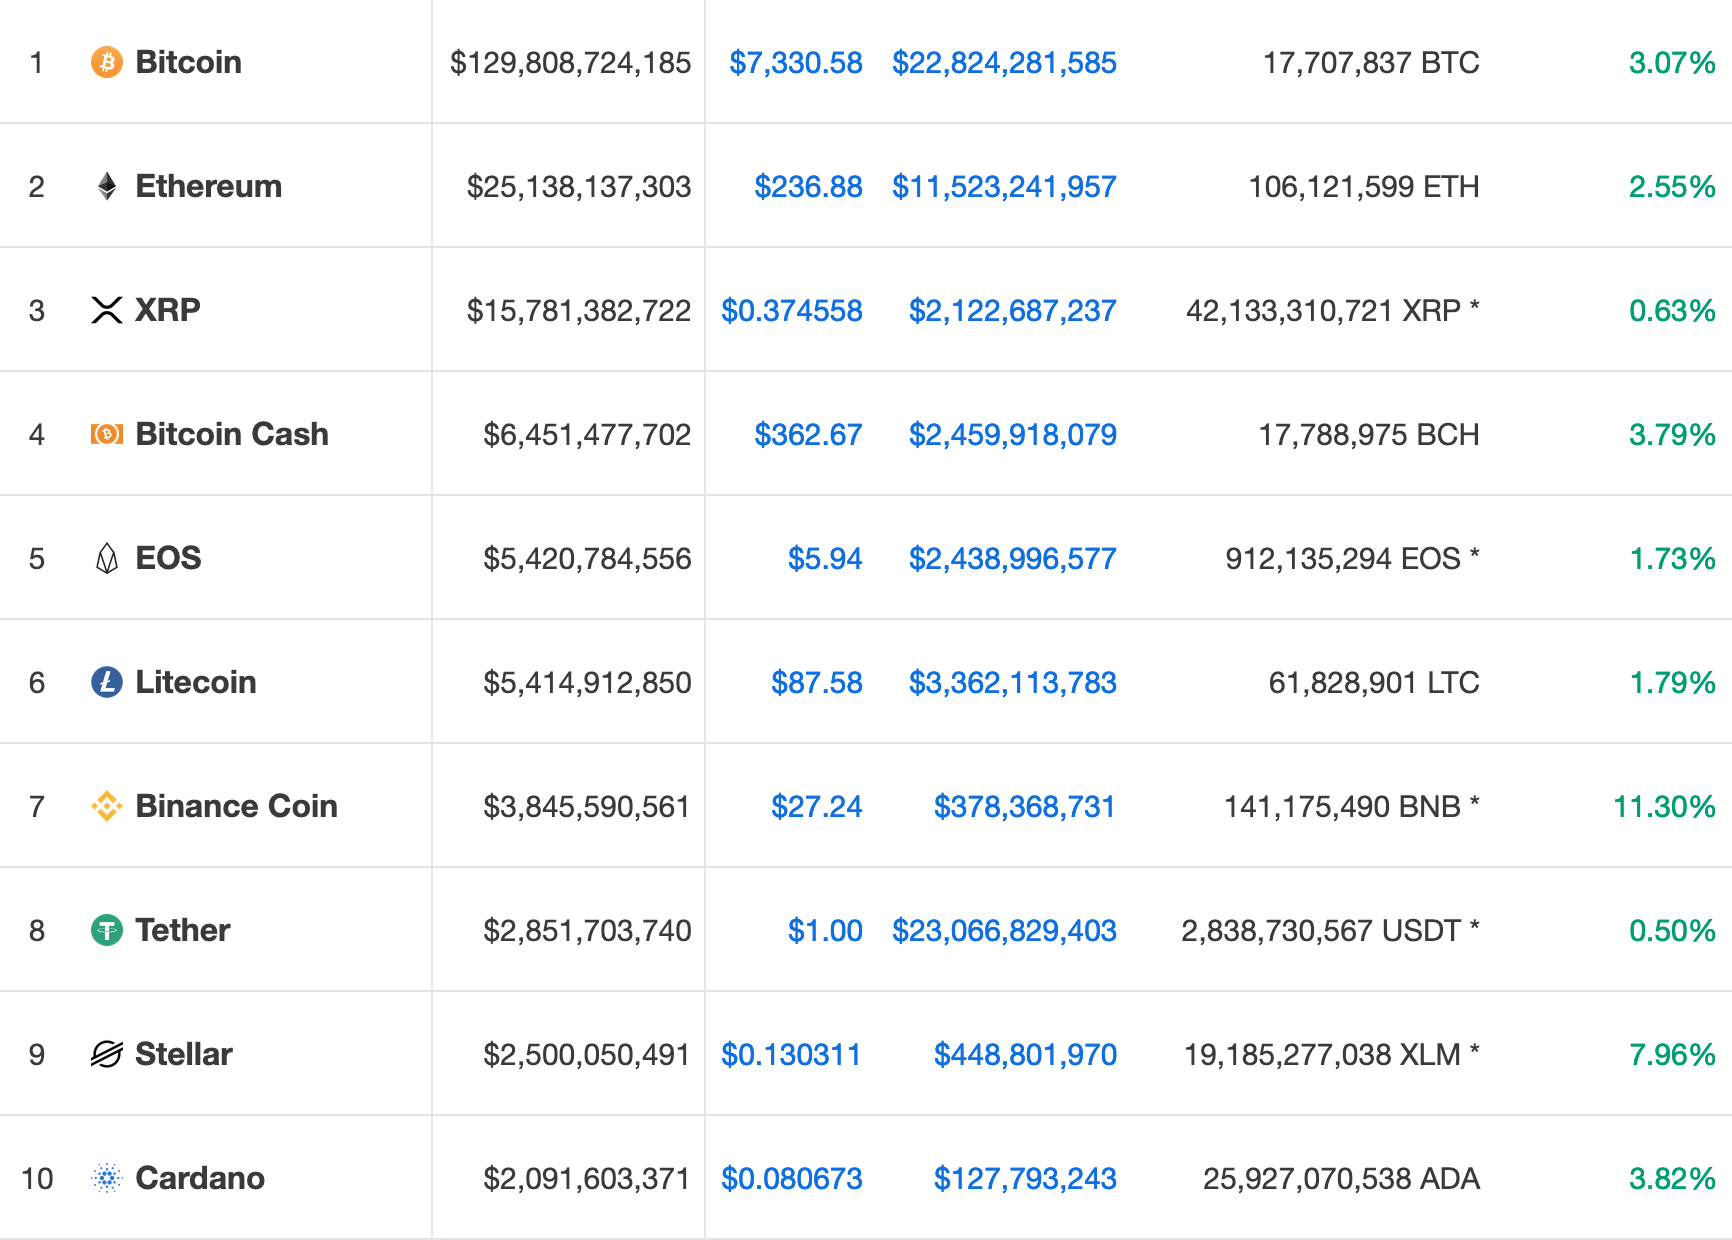Image resolution: width=1732 pixels, height=1240 pixels.
Task: Click Bitcoin price $7,330.58
Action: pos(796,63)
